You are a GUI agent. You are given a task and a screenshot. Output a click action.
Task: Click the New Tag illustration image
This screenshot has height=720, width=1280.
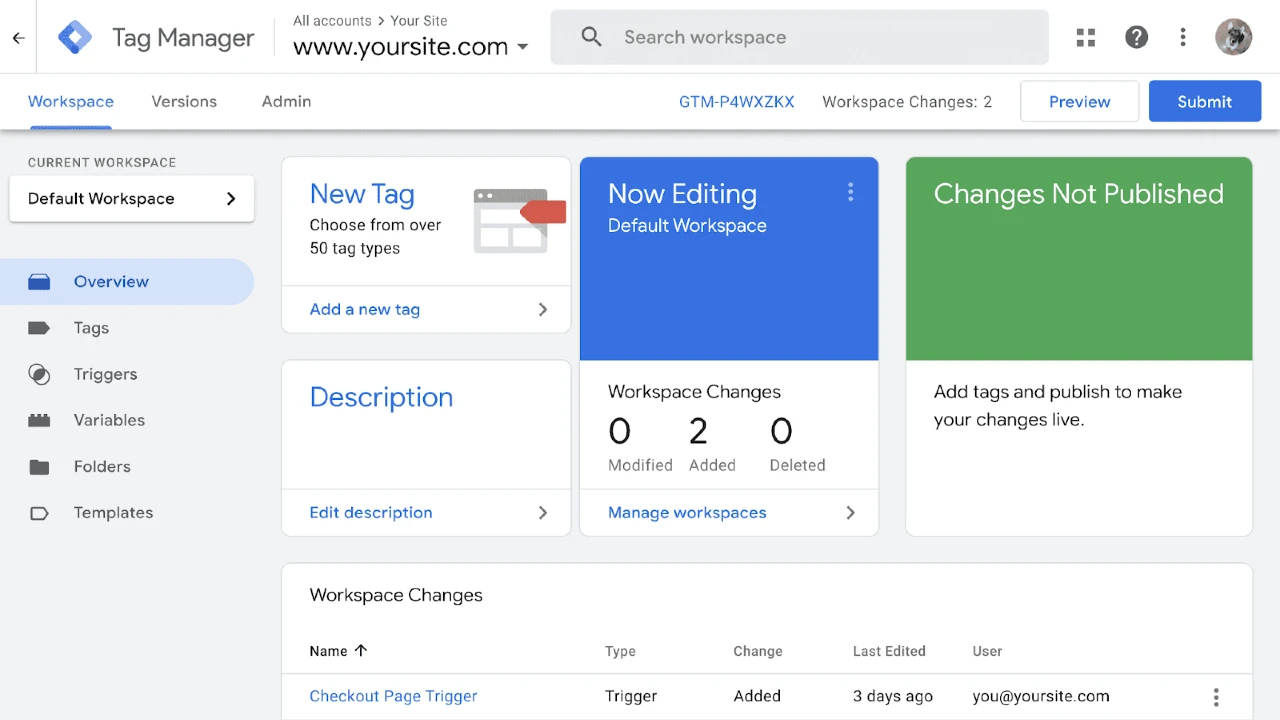click(520, 219)
